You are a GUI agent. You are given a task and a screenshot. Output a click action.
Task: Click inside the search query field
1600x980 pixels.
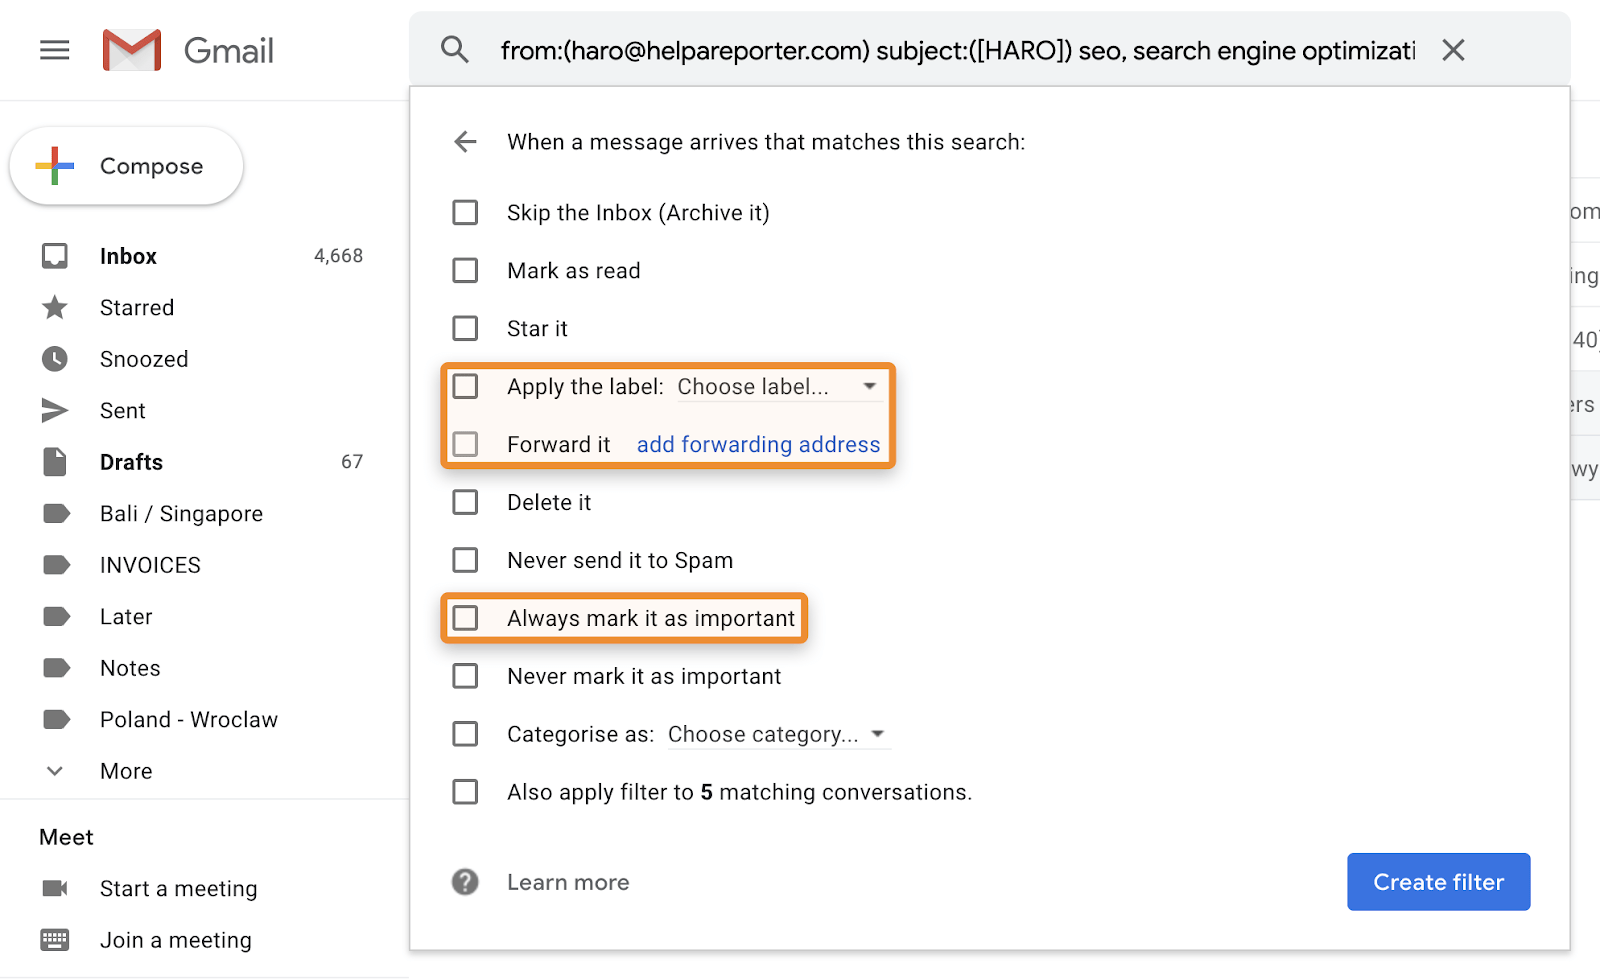(950, 49)
